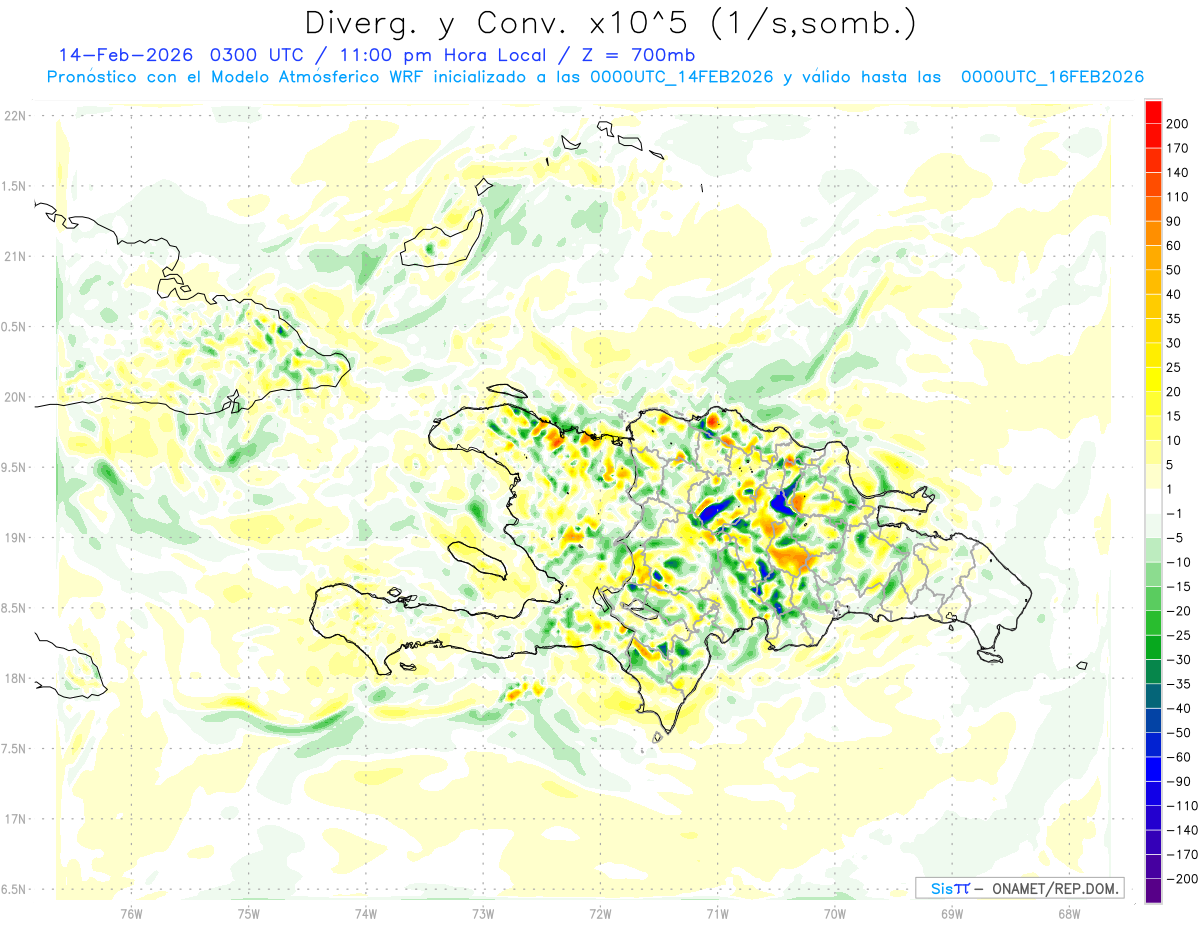
Task: Click the '-10' value on the color scale
Action: click(1181, 562)
